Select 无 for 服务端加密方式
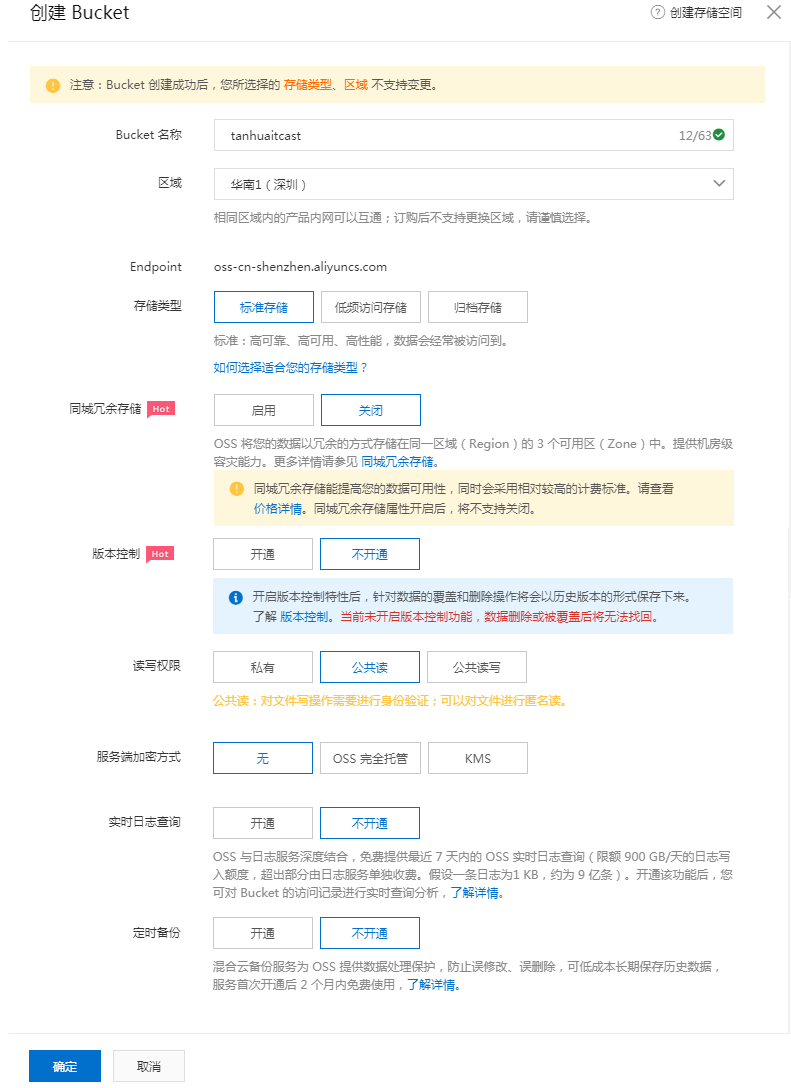The width and height of the screenshot is (791, 1088). 263,758
